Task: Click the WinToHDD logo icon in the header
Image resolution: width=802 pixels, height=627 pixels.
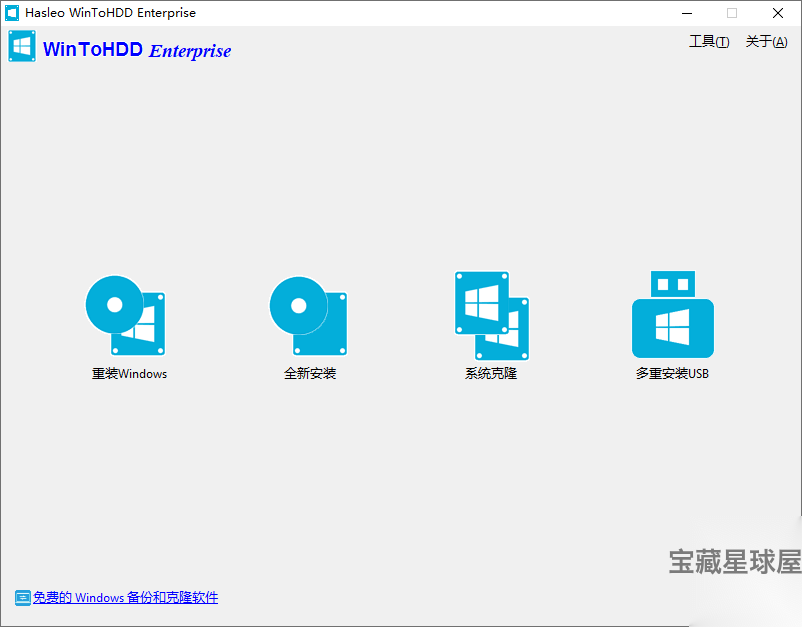Action: (22, 46)
